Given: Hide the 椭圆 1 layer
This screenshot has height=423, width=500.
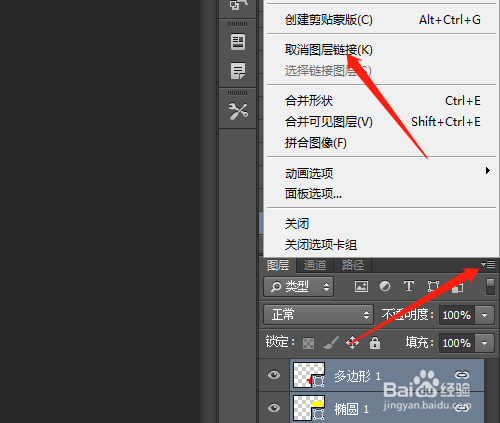Looking at the screenshot, I should pyautogui.click(x=274, y=408).
